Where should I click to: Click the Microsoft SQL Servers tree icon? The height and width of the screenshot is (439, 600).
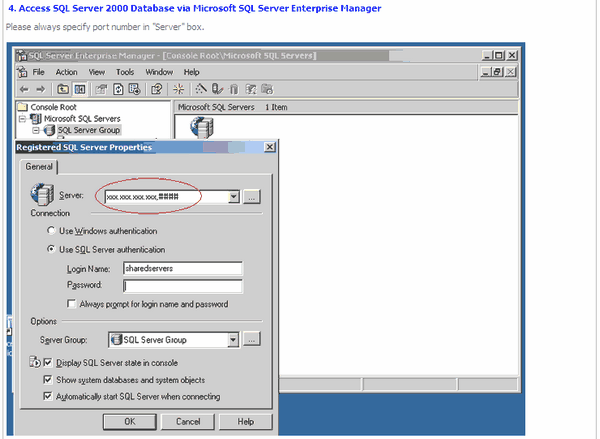36,119
